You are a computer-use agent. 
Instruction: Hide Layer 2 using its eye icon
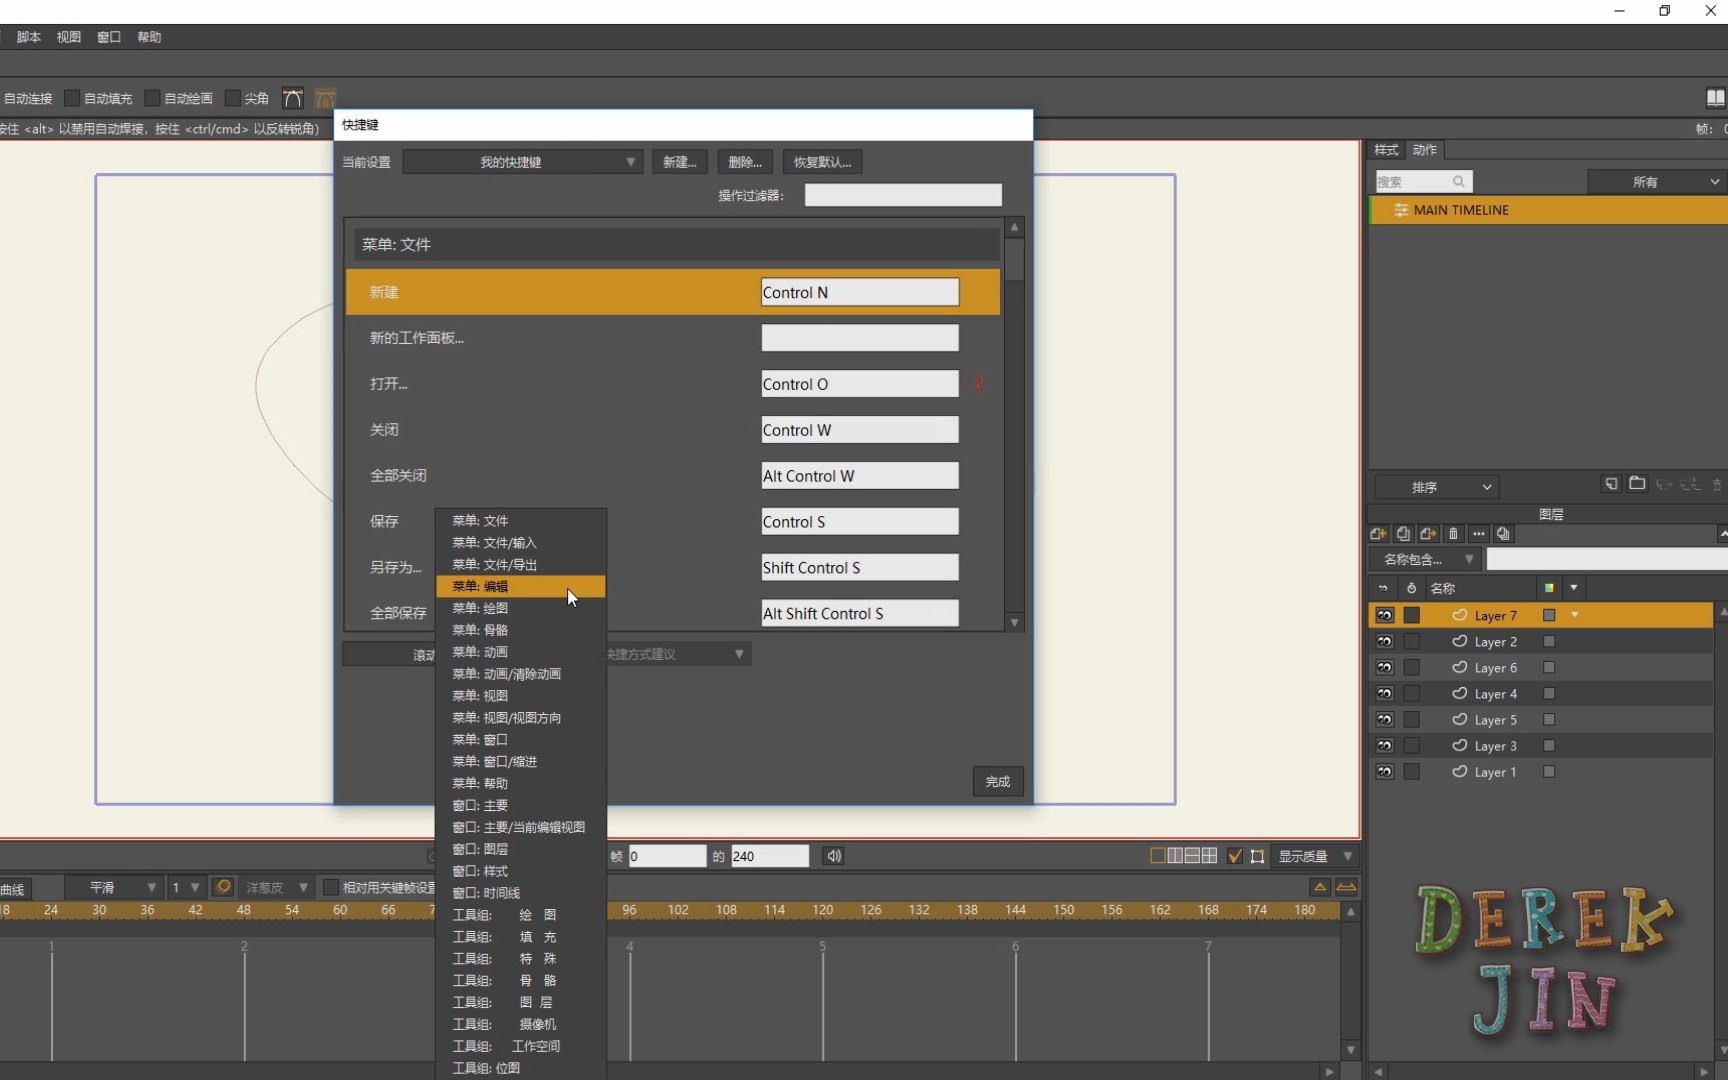[1385, 642]
